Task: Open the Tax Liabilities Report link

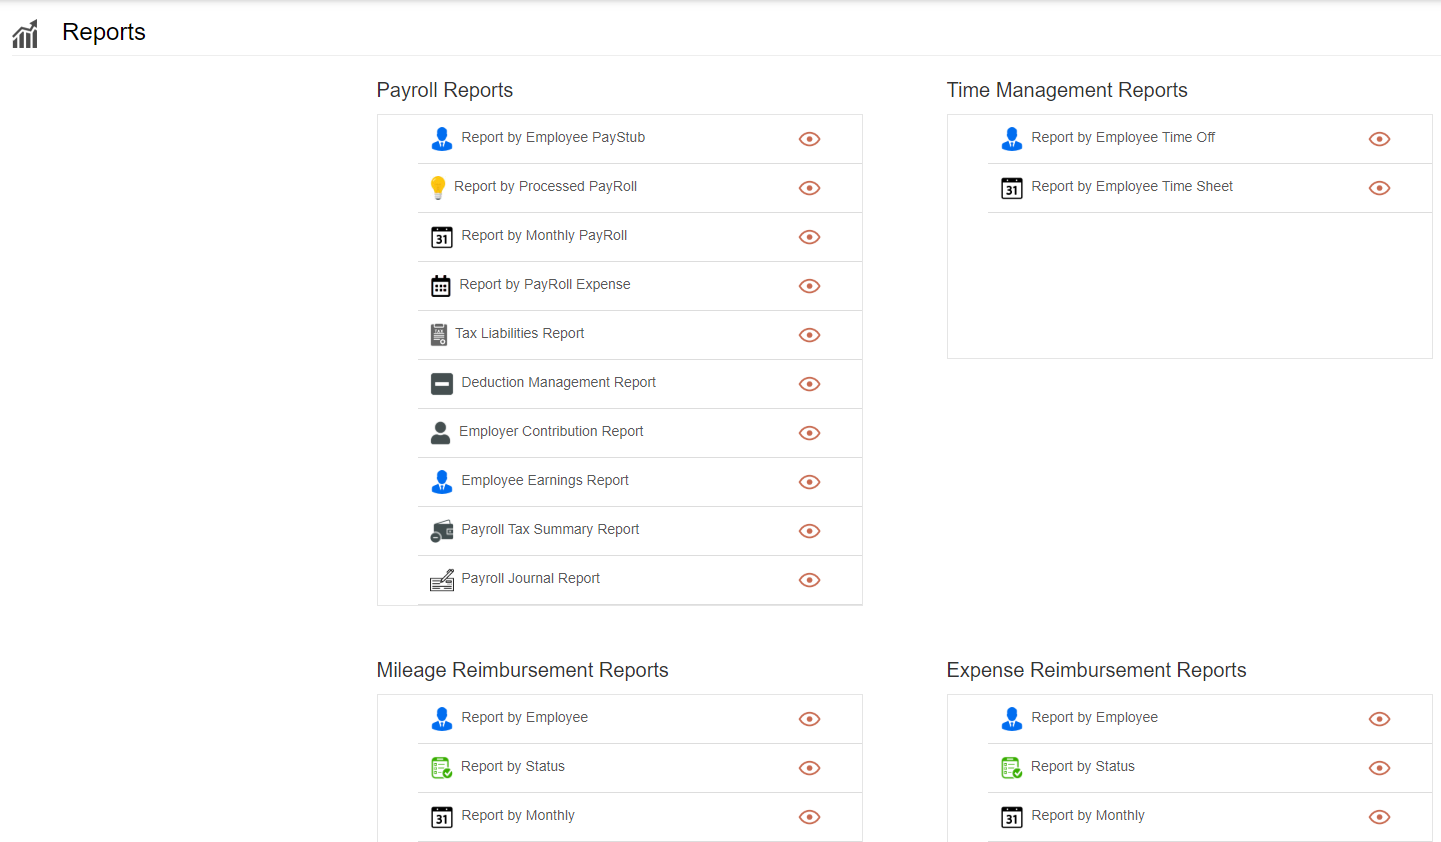Action: pyautogui.click(x=519, y=334)
